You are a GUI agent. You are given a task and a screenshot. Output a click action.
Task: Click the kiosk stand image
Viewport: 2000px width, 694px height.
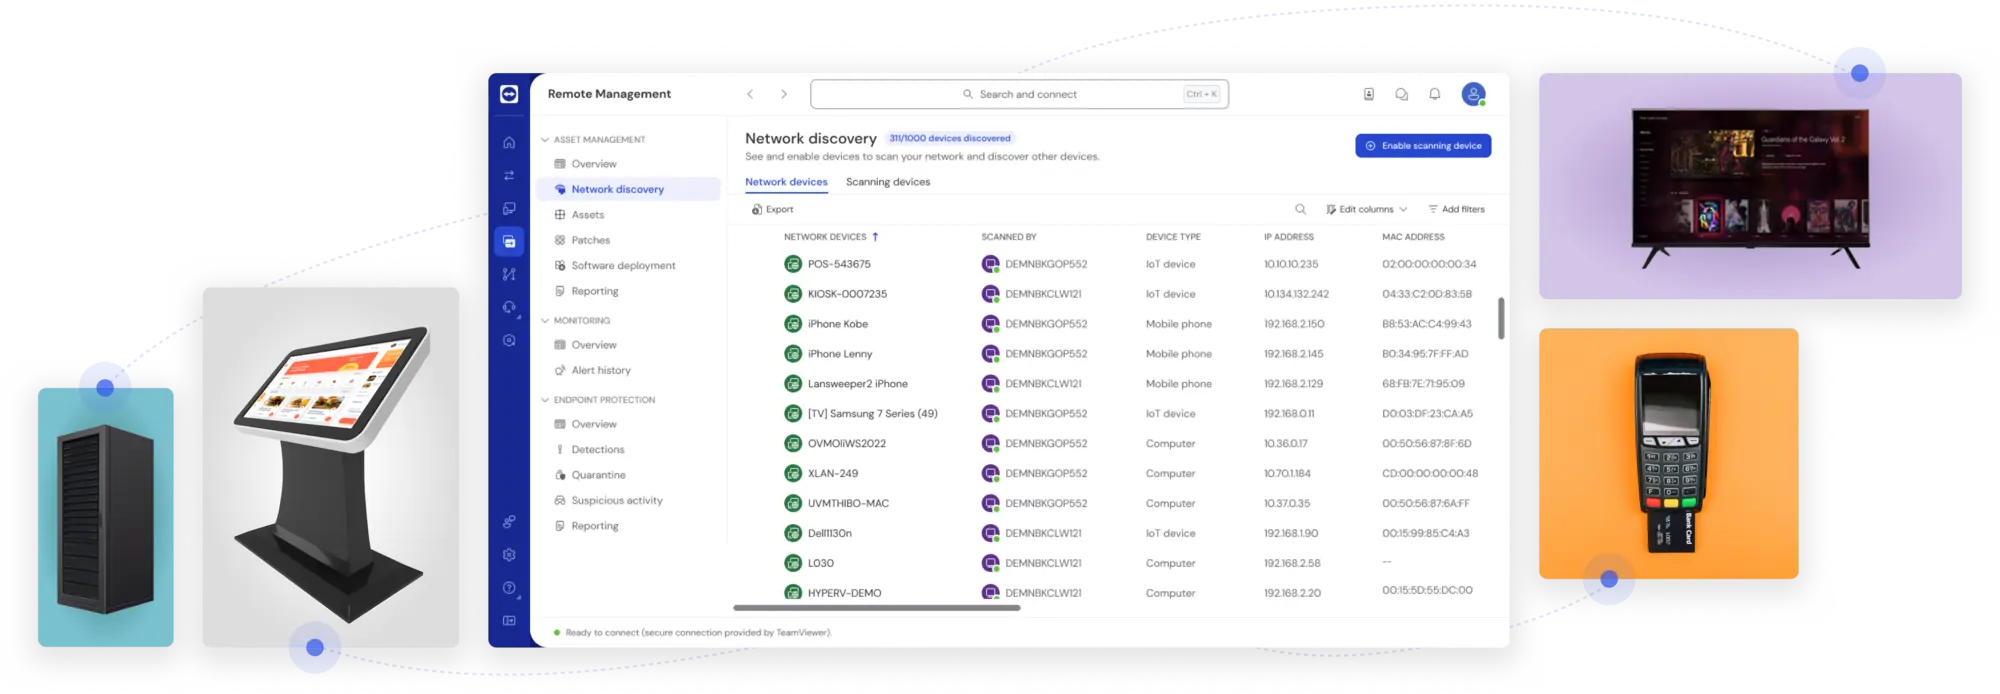pos(331,467)
